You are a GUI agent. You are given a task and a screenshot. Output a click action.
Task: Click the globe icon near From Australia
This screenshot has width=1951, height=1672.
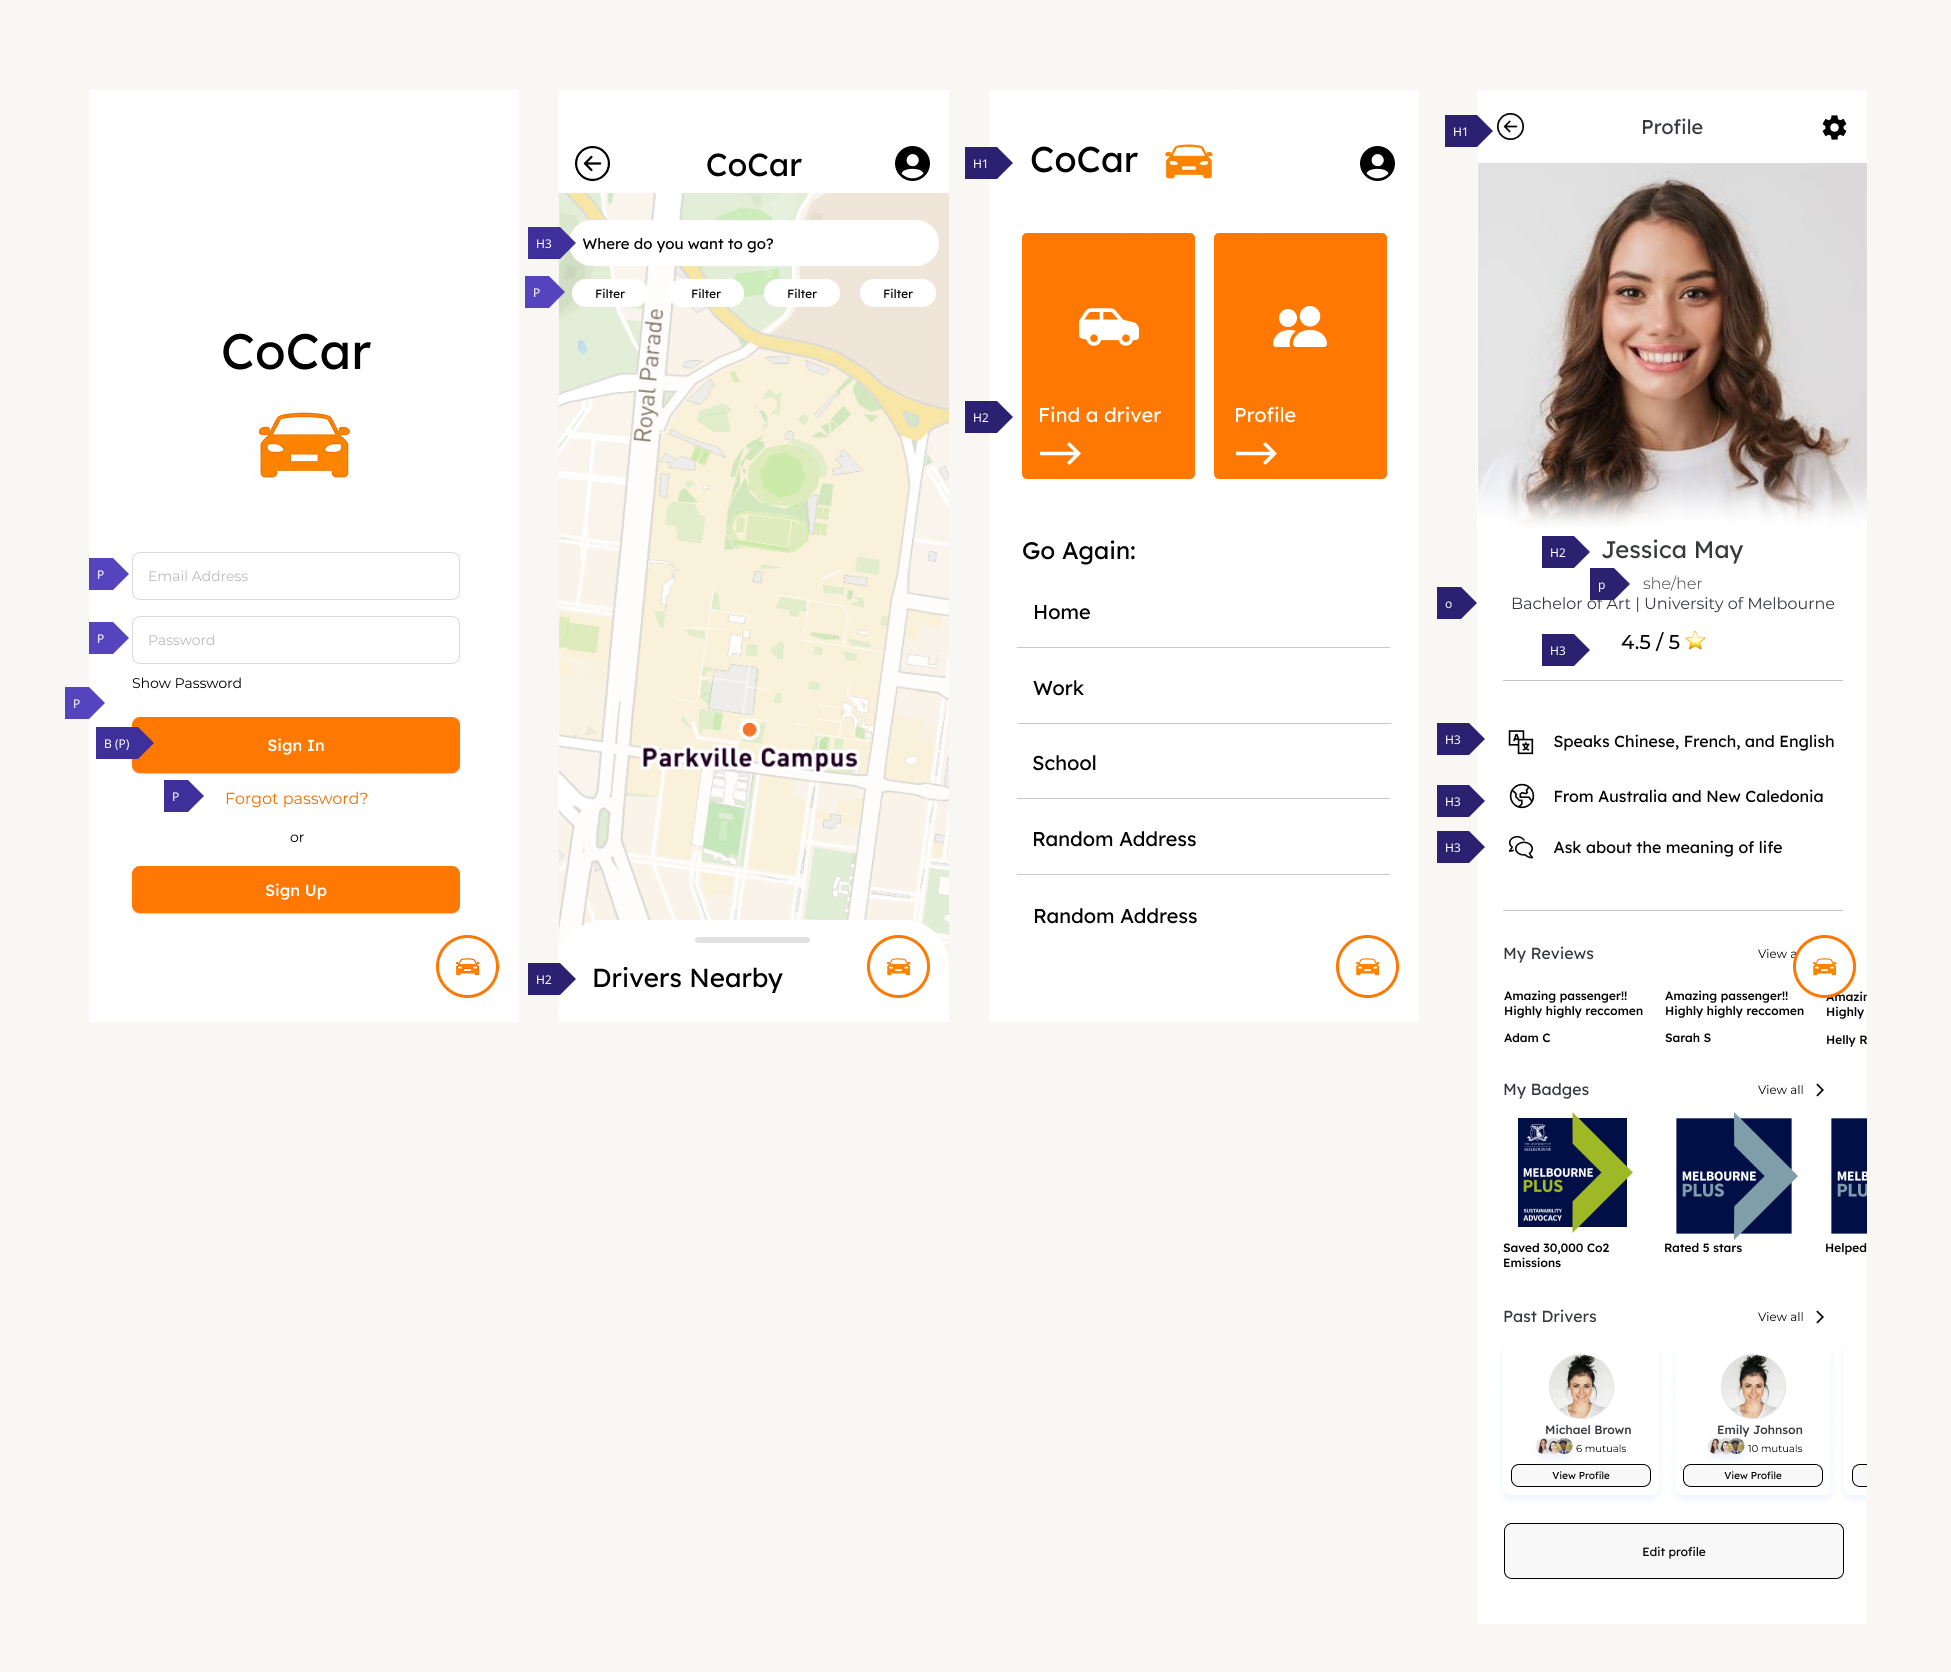coord(1521,796)
